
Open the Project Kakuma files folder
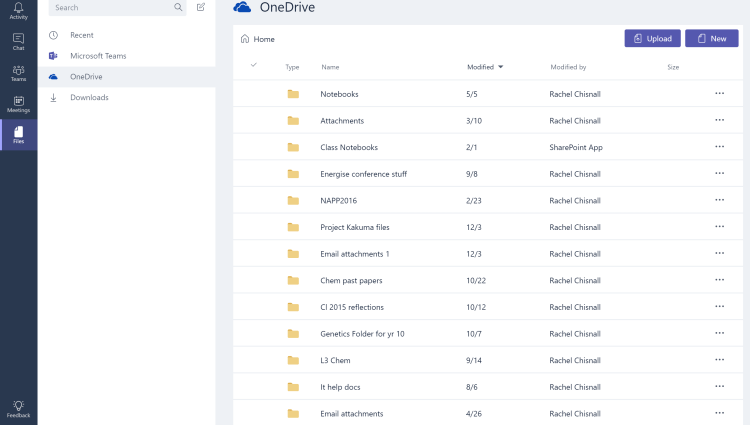pyautogui.click(x=354, y=227)
